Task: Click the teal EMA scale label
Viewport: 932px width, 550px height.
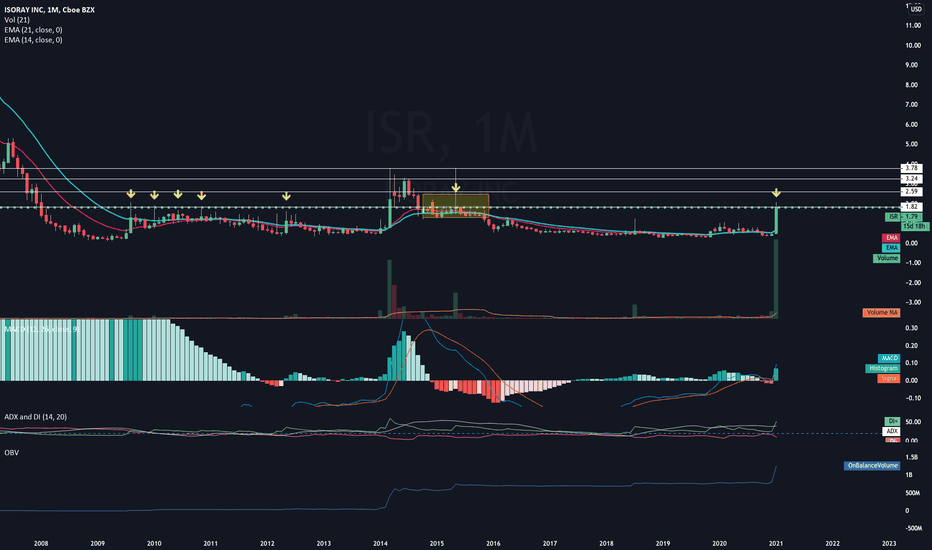Action: point(892,247)
